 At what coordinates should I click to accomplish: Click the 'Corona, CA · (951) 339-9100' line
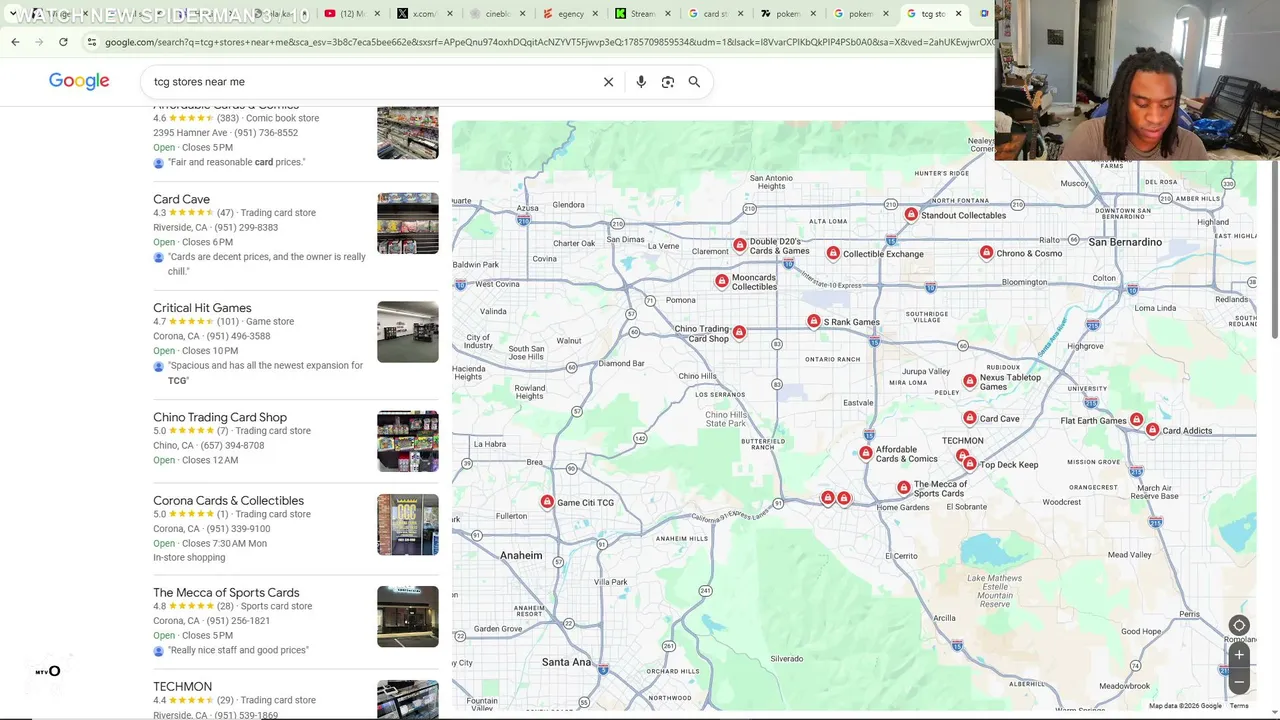coord(211,528)
